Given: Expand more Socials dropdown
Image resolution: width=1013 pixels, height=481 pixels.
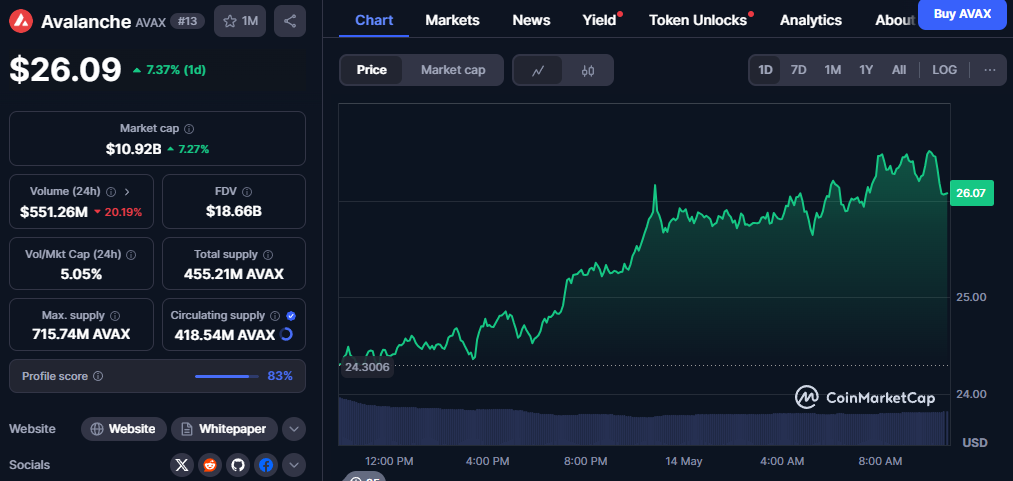Looking at the screenshot, I should point(294,465).
